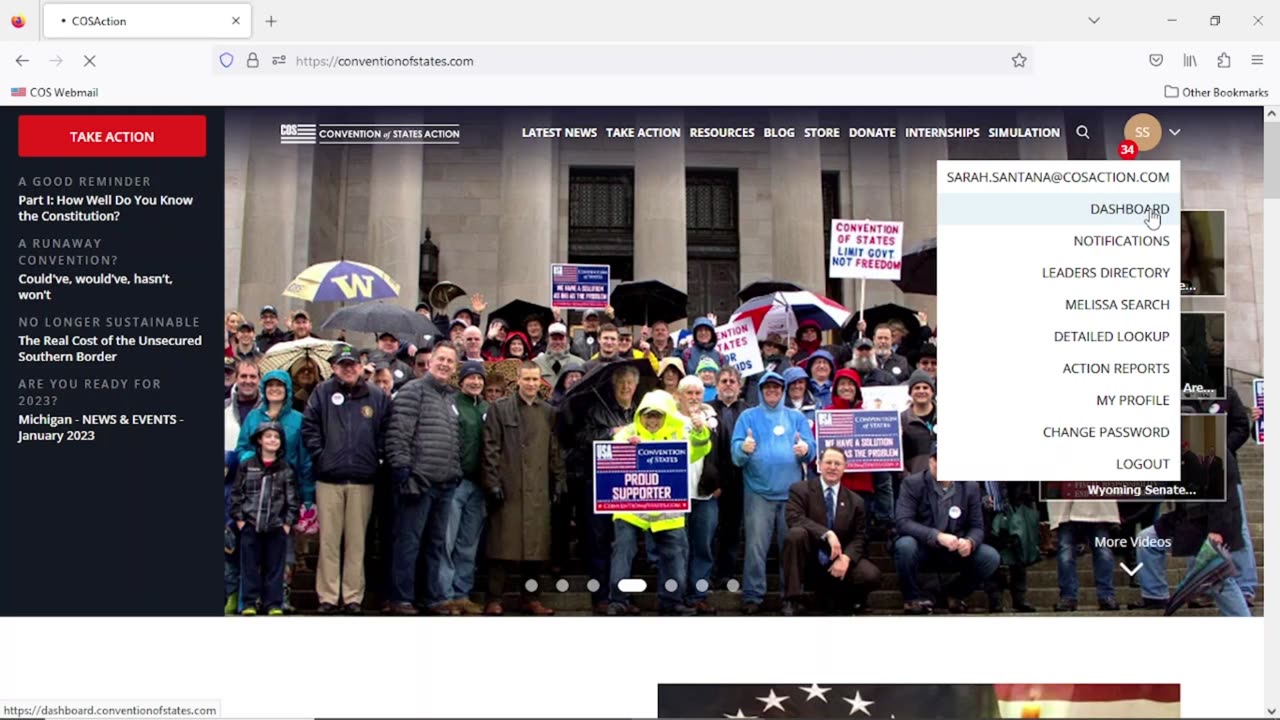The width and height of the screenshot is (1280, 720).
Task: Read 'How Well Do You Know the Constitution' article
Action: click(106, 208)
